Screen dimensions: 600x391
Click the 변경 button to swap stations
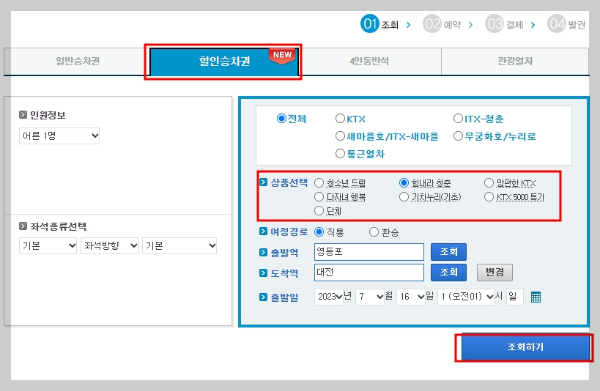494,272
